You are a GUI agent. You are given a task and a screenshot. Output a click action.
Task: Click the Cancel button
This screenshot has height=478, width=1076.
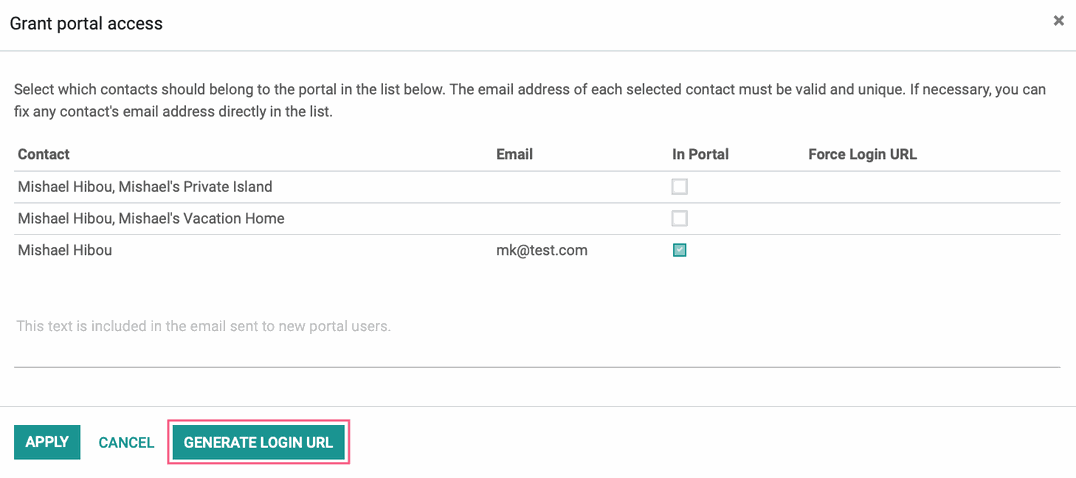tap(126, 443)
